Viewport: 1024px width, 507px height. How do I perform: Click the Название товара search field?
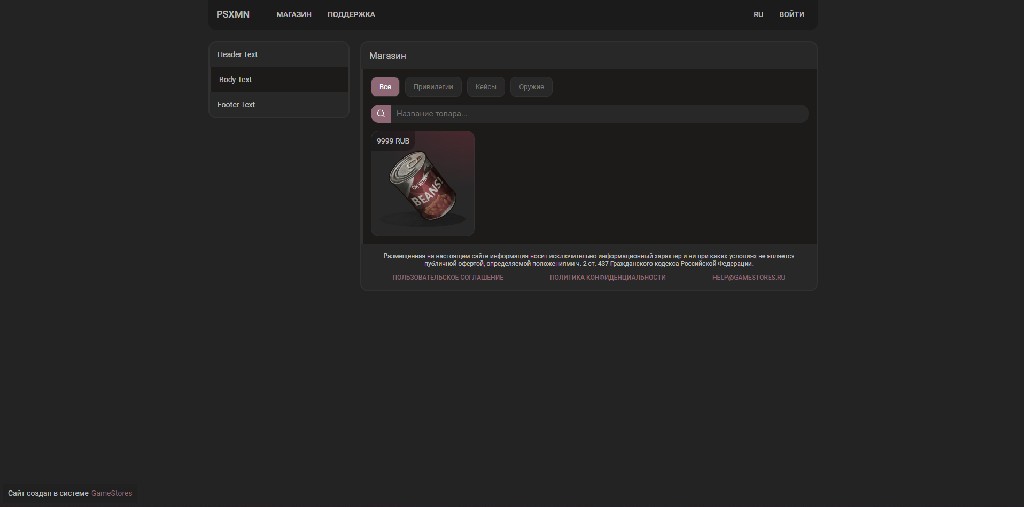coord(598,114)
